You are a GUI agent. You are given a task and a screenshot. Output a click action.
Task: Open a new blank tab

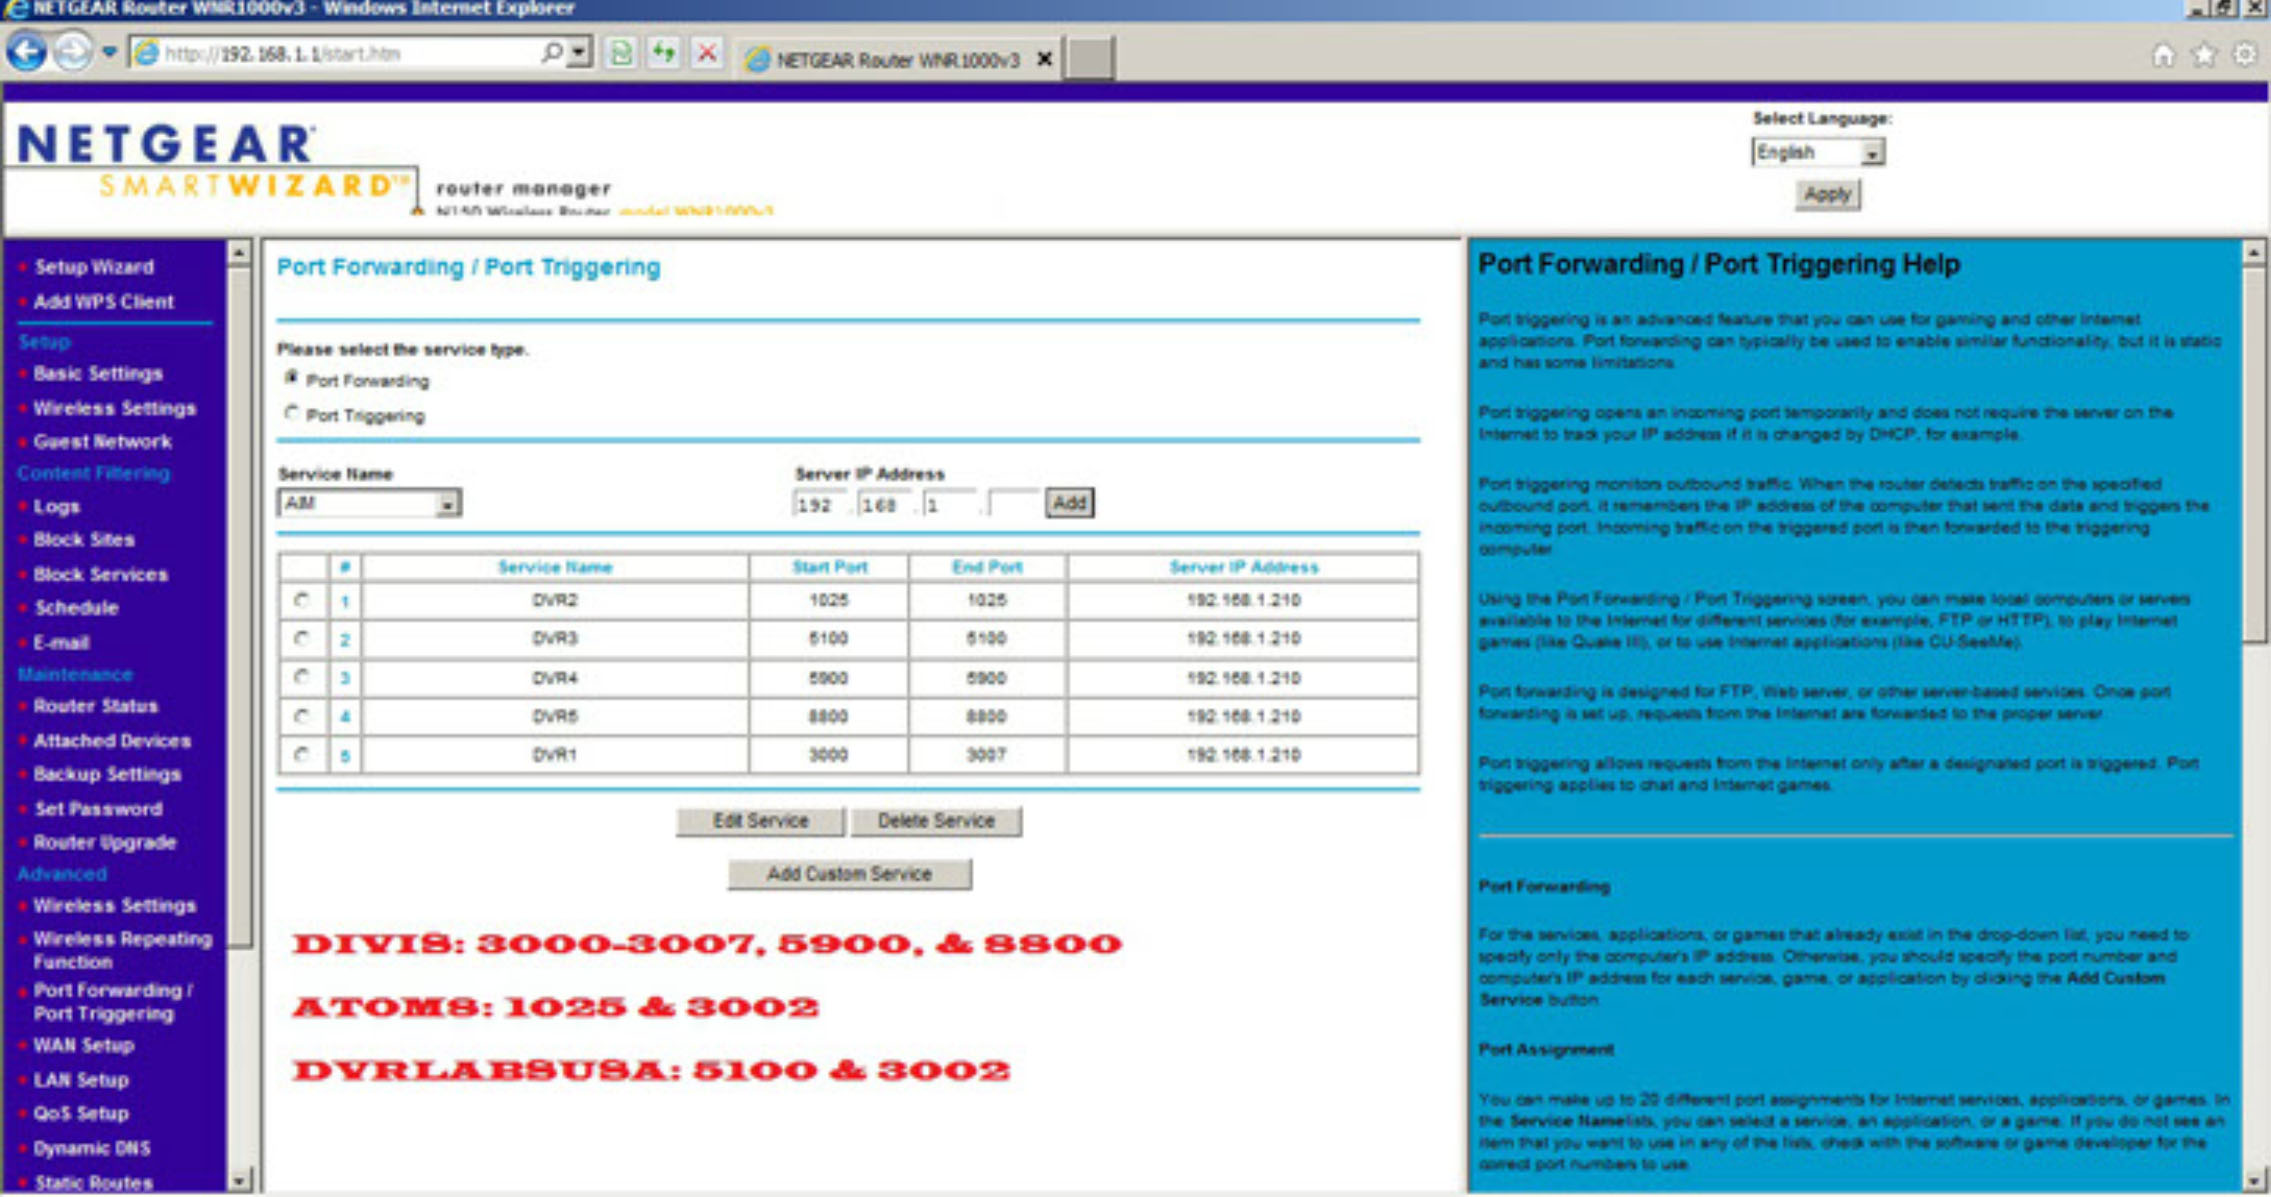pyautogui.click(x=1090, y=59)
